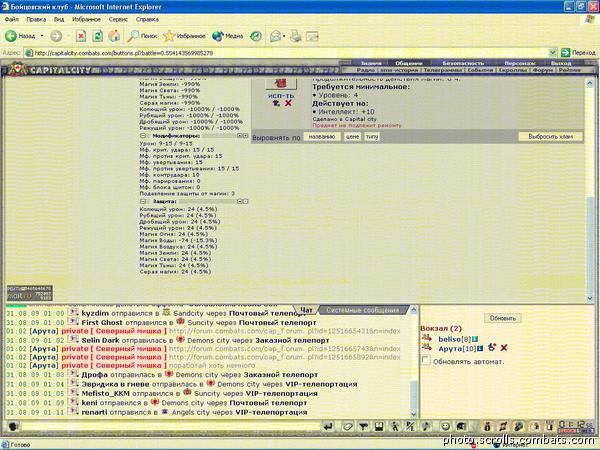Image resolution: width=600 pixels, height=450 pixels.
Task: Open the Безопасность game menu
Action: (x=463, y=63)
